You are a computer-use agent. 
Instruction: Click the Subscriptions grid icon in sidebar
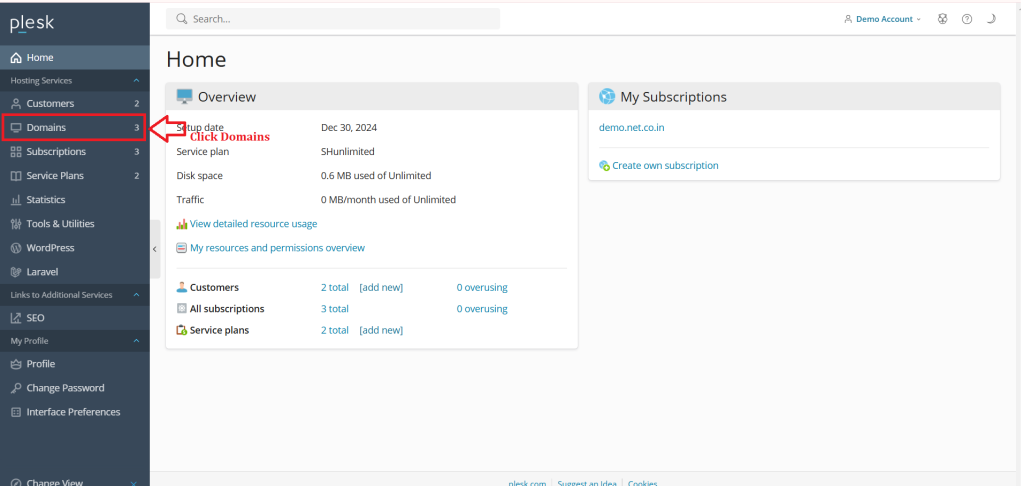coord(16,152)
